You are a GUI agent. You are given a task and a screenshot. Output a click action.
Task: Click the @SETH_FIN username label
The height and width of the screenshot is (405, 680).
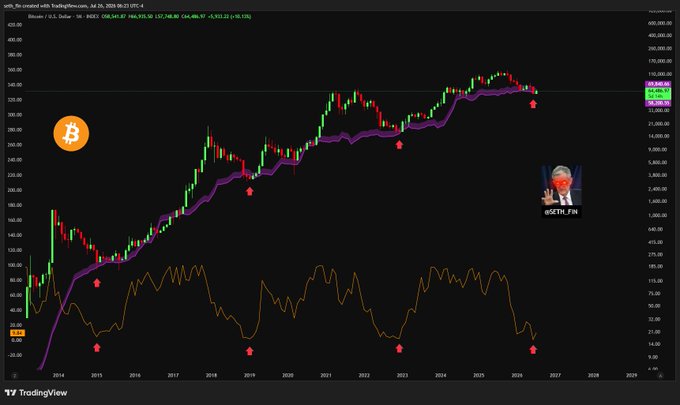point(561,212)
